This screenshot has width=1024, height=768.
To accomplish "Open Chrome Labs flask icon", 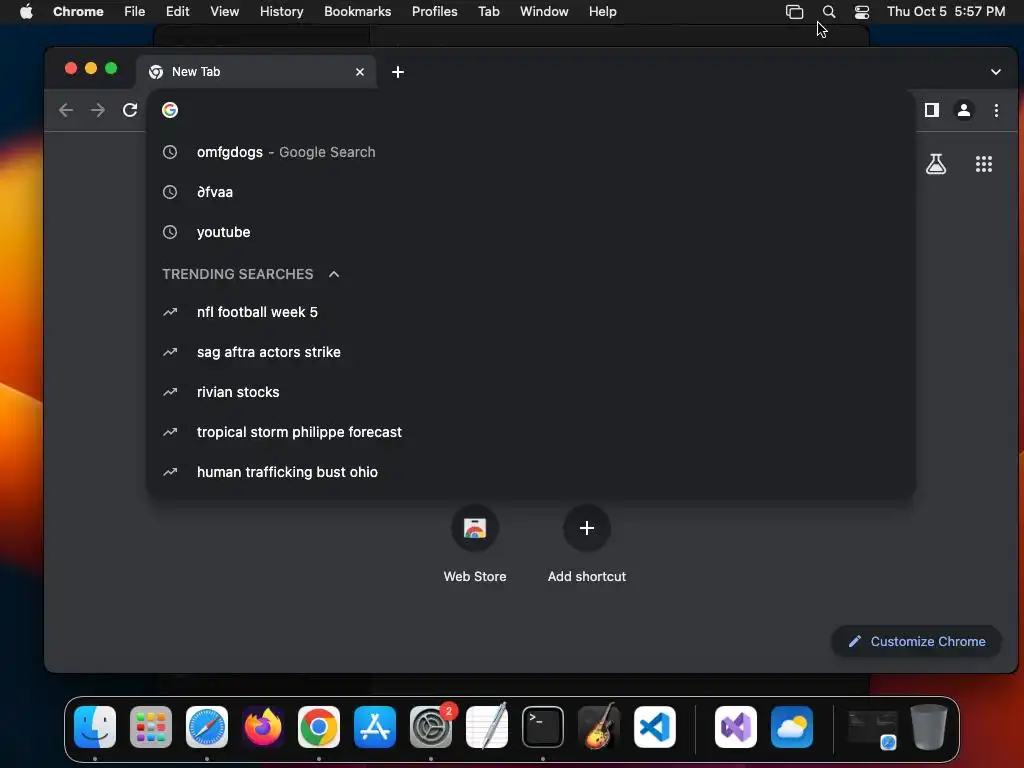I will pyautogui.click(x=936, y=164).
